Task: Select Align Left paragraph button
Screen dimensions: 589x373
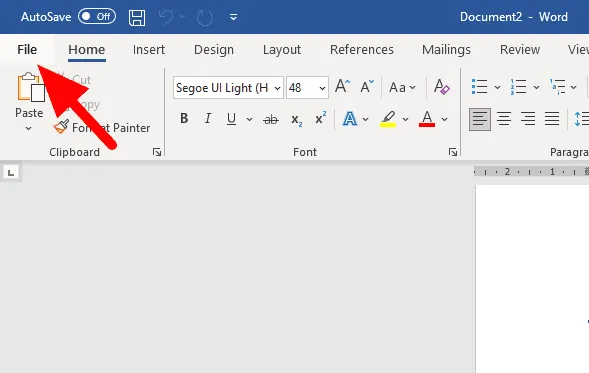Action: (480, 119)
